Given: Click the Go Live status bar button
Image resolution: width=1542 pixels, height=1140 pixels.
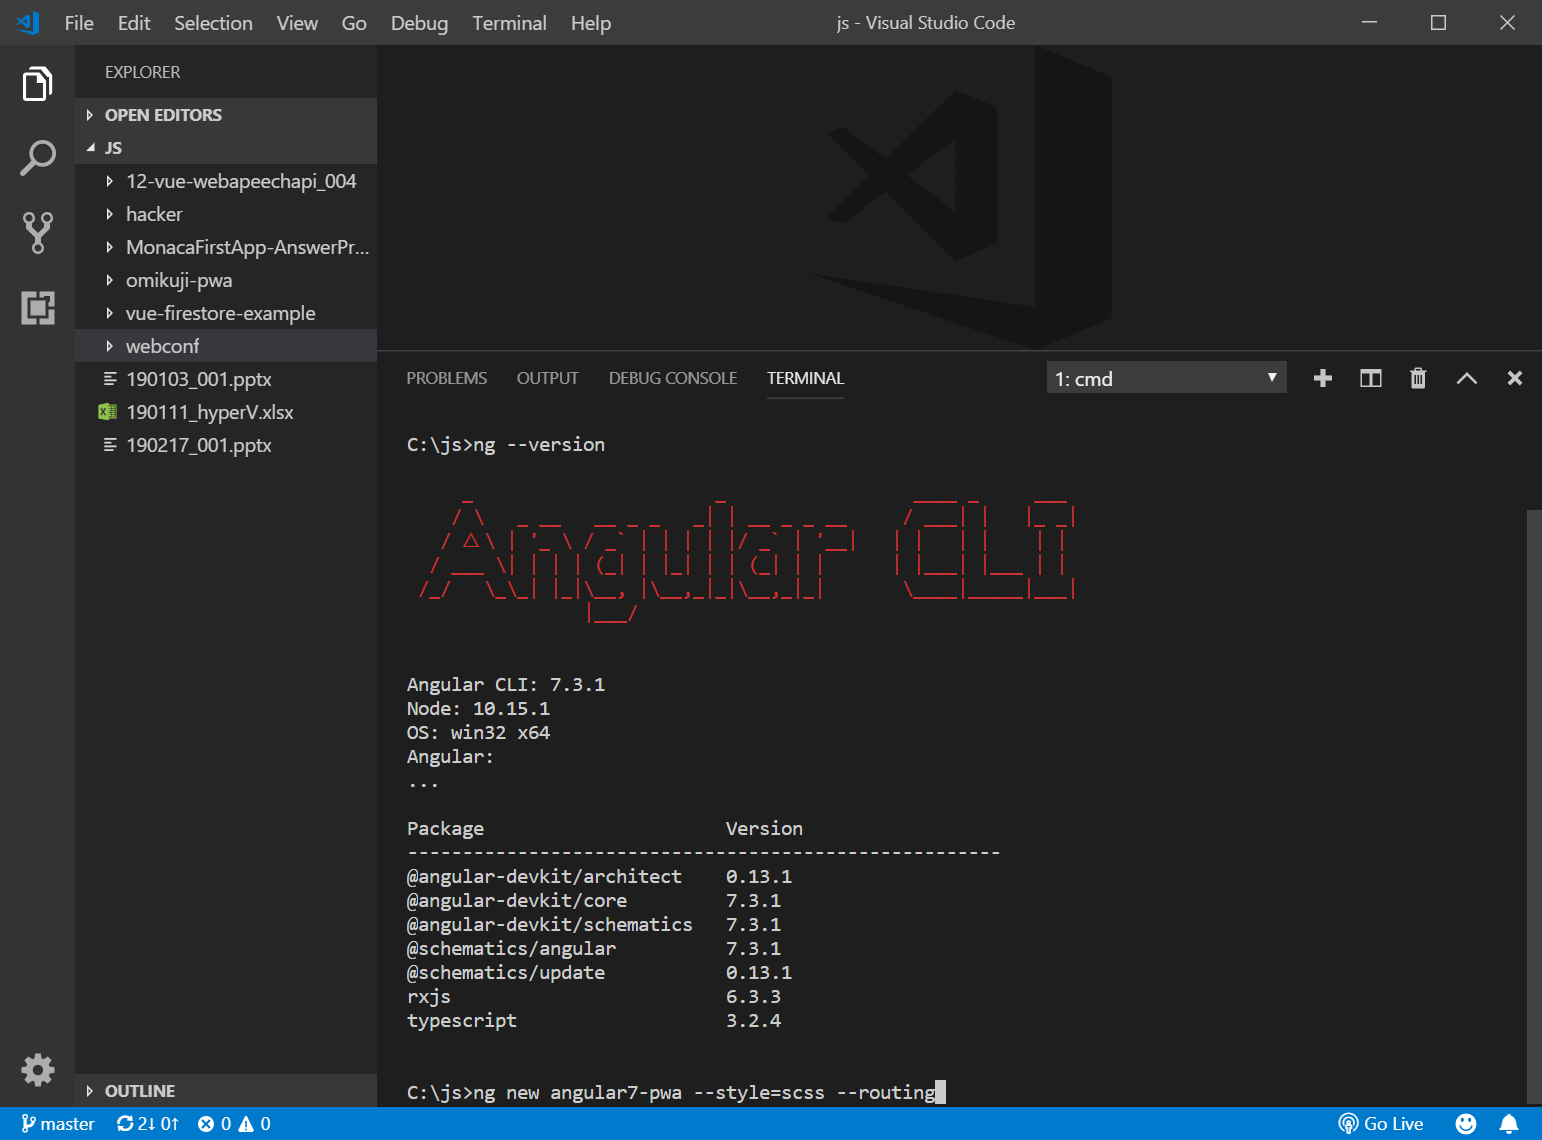Looking at the screenshot, I should [1381, 1124].
